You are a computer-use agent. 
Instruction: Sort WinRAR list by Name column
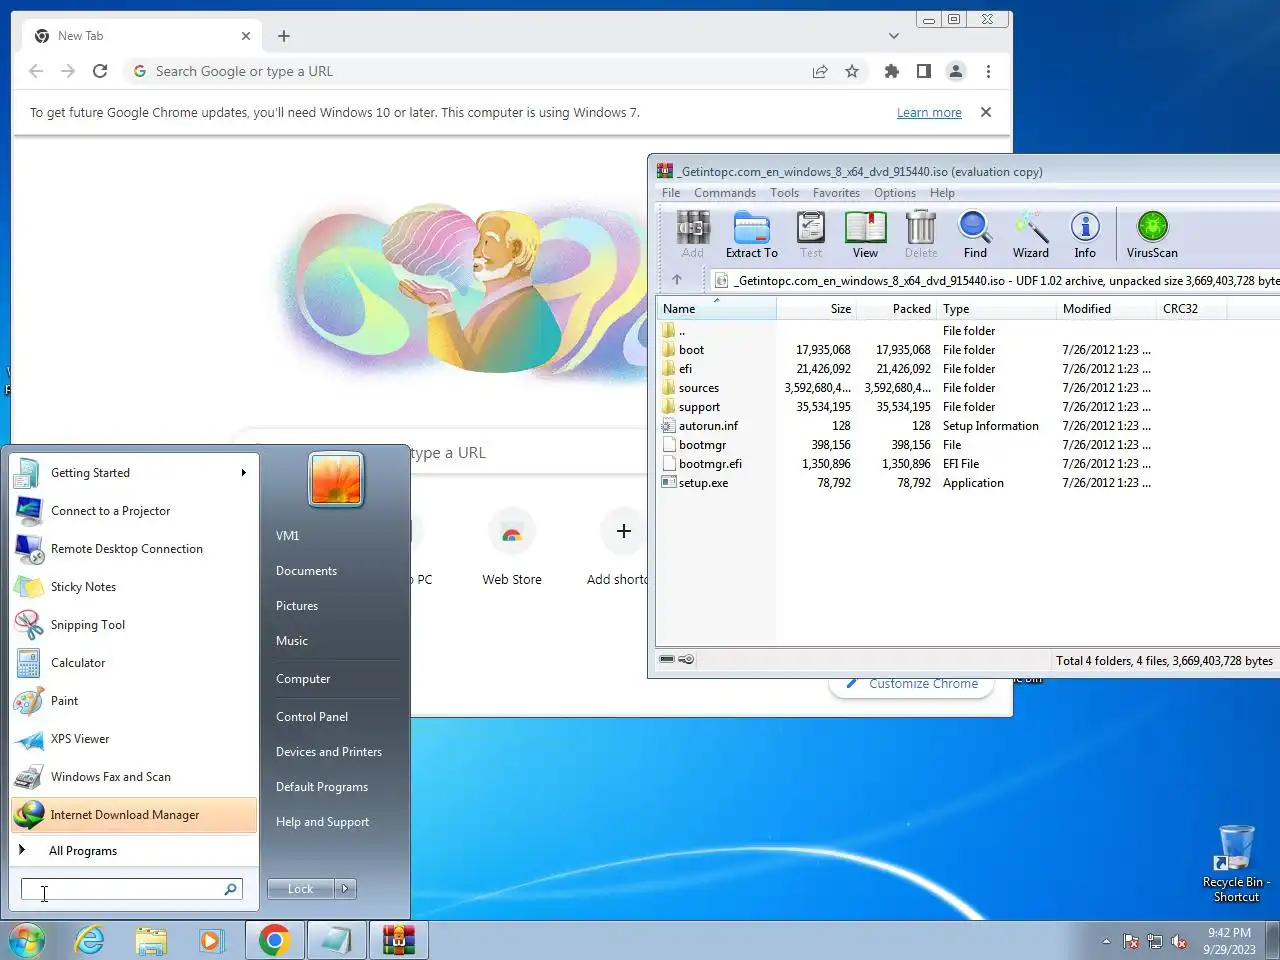(x=716, y=309)
